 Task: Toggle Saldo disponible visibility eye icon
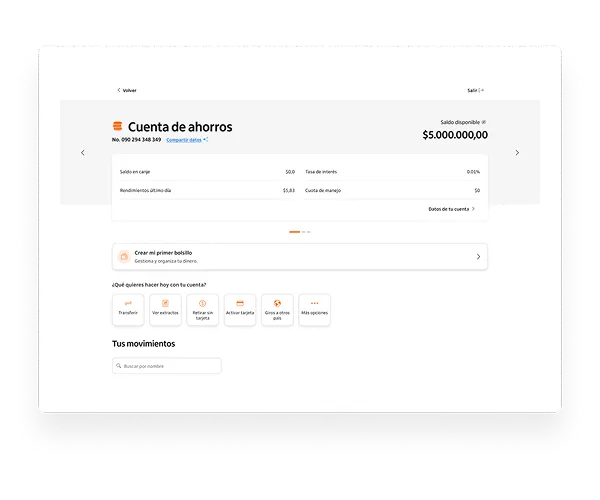(484, 122)
